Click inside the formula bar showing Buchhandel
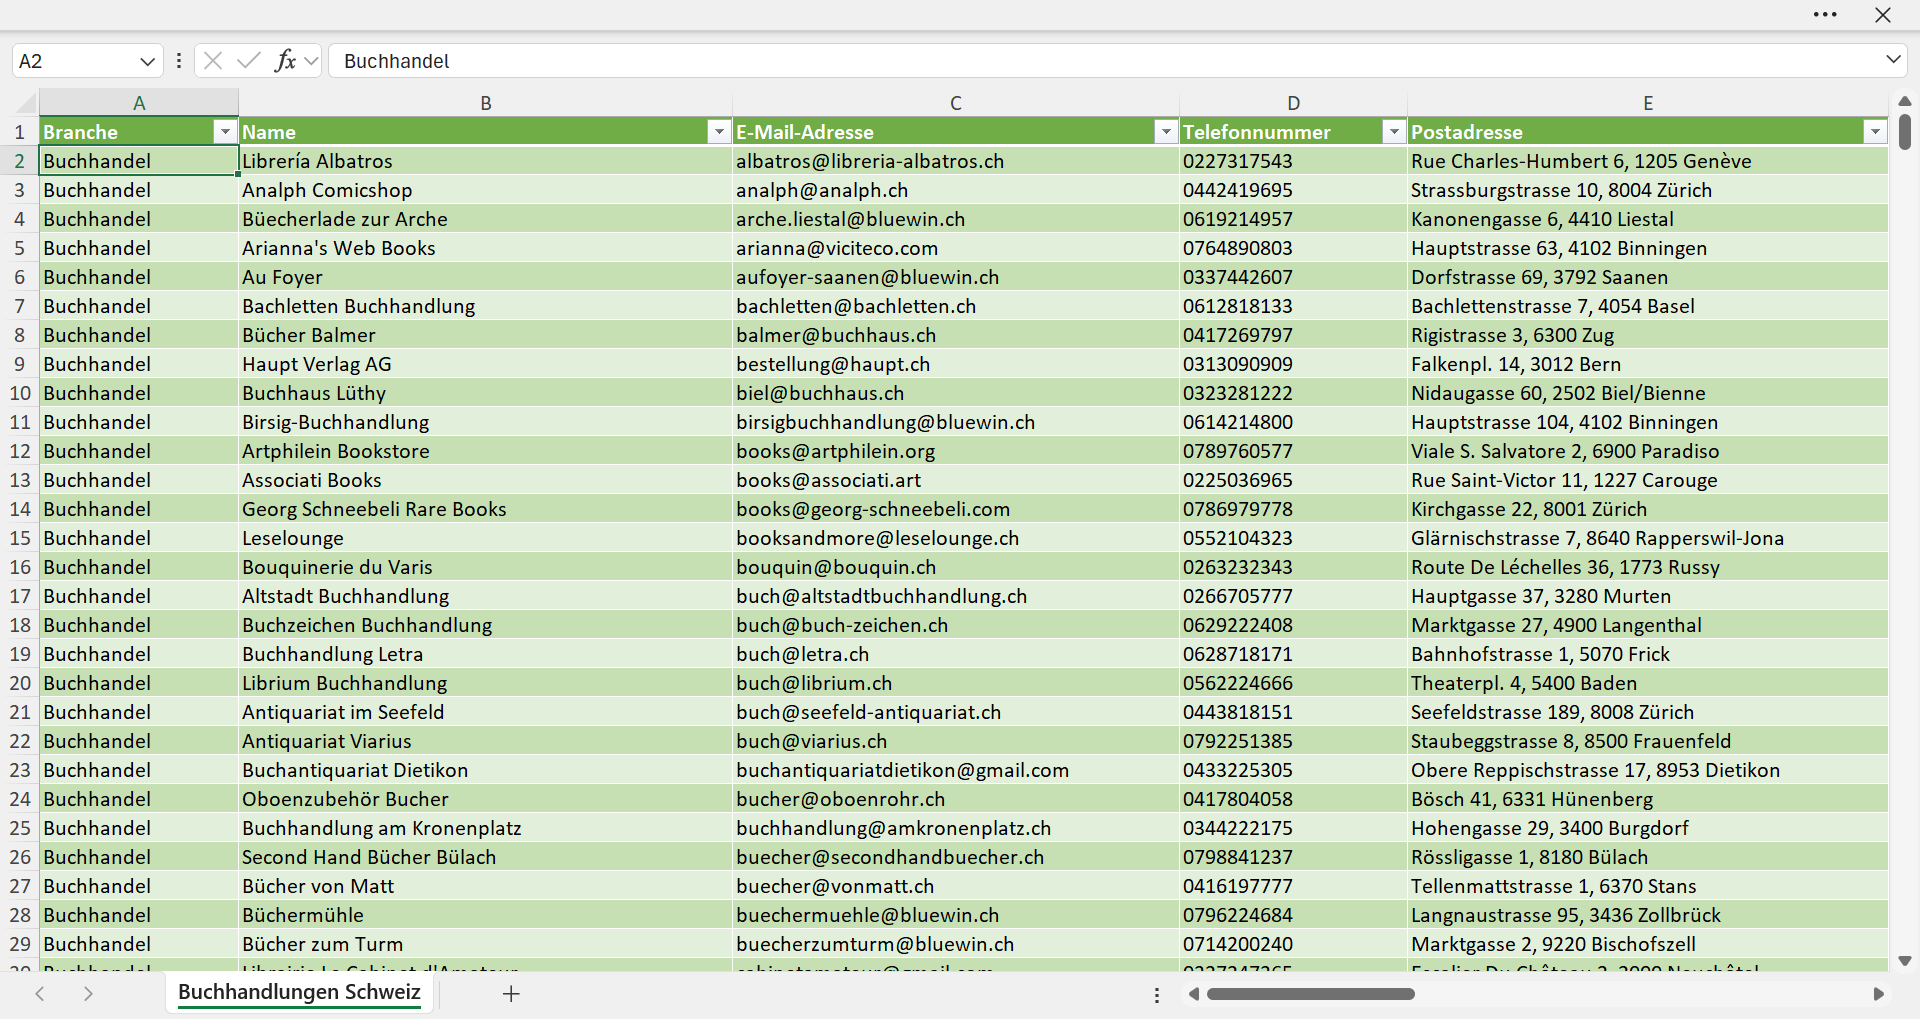The width and height of the screenshot is (1920, 1019). tap(1105, 61)
